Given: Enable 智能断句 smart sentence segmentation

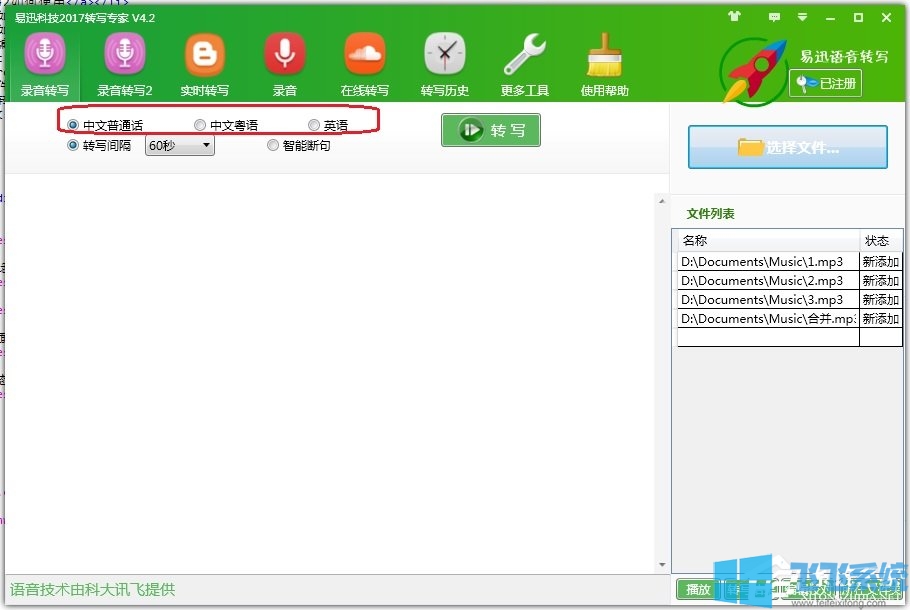Looking at the screenshot, I should 273,145.
